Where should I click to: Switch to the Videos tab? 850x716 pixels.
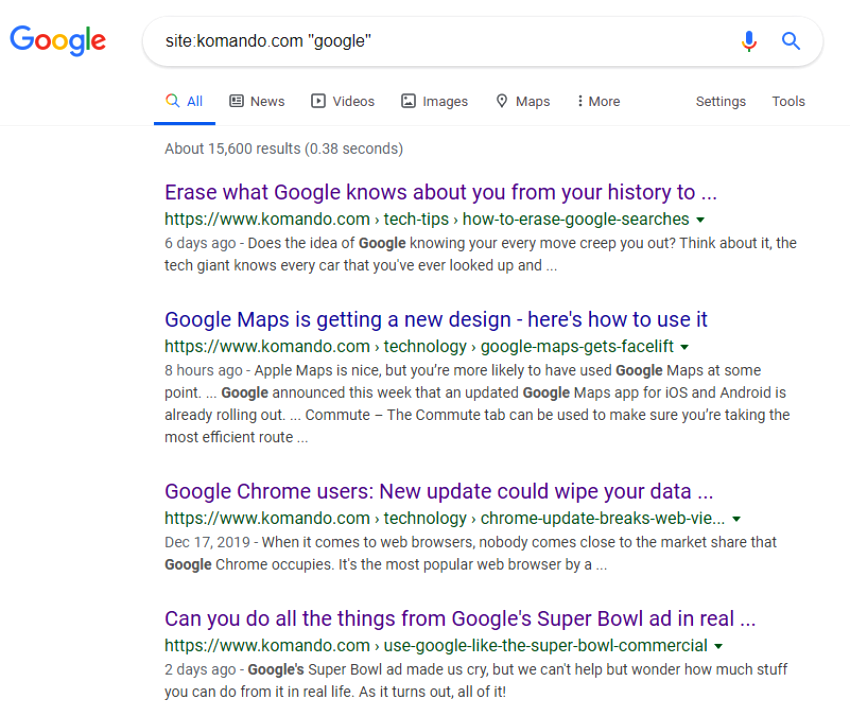click(x=343, y=101)
